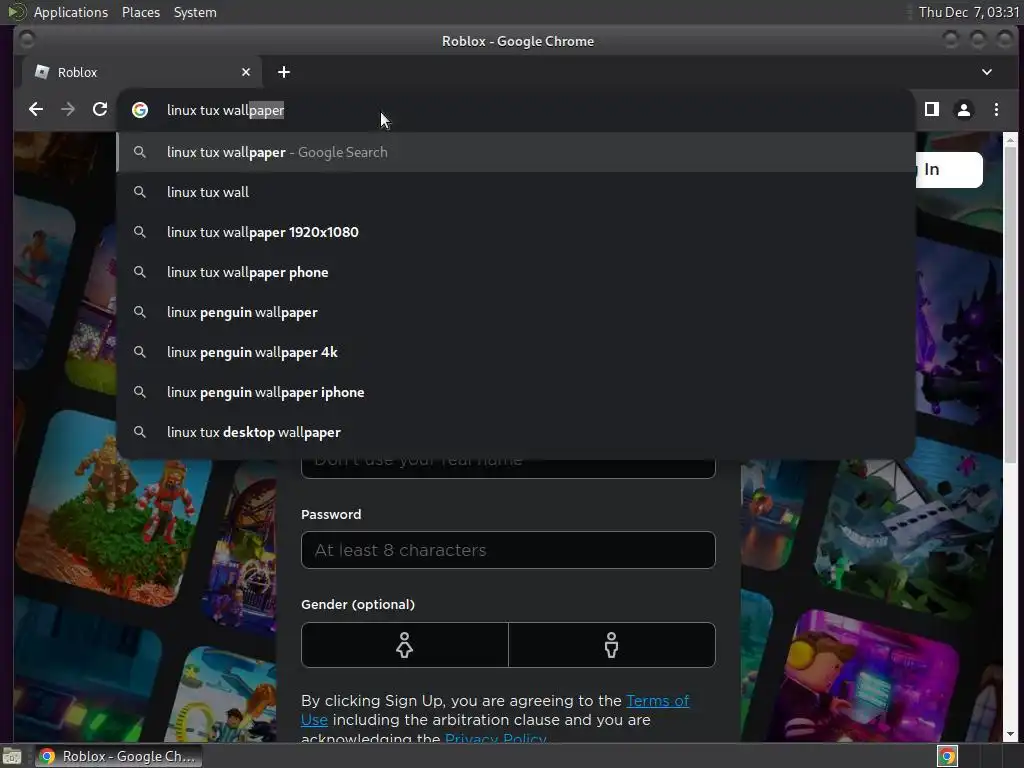Click into the address bar text
The image size is (1024, 768).
225,110
